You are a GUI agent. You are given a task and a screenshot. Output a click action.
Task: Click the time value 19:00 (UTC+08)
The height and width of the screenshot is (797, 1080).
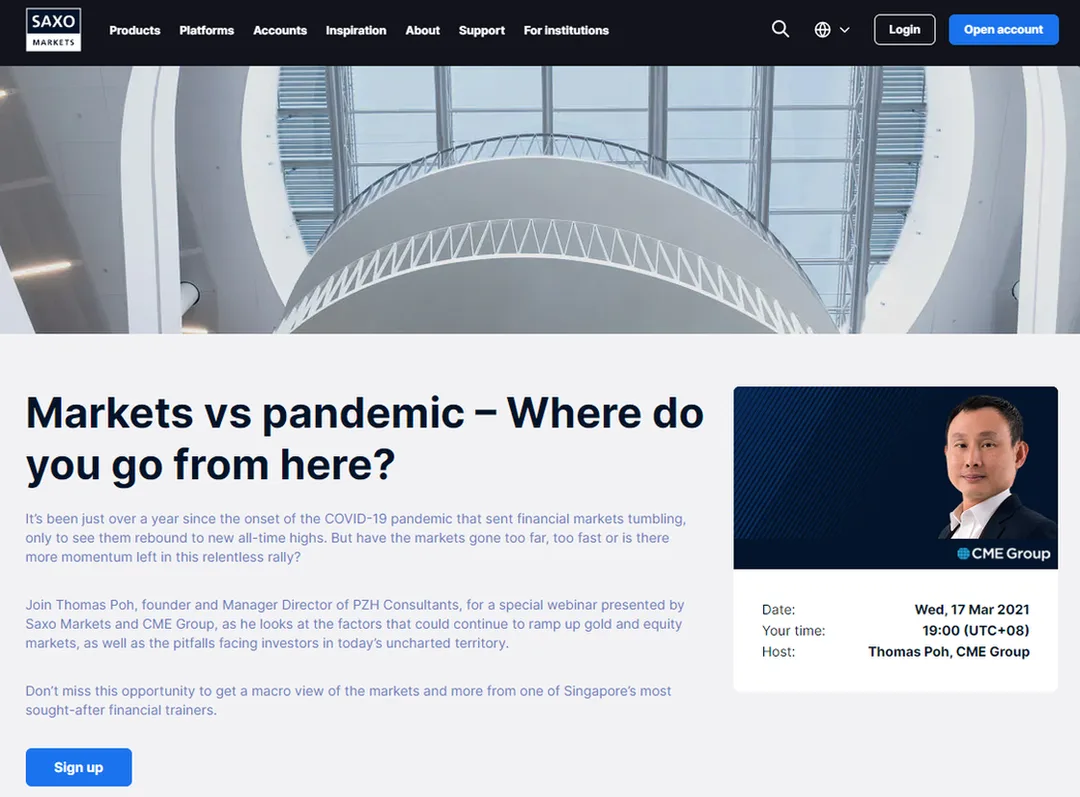point(976,630)
